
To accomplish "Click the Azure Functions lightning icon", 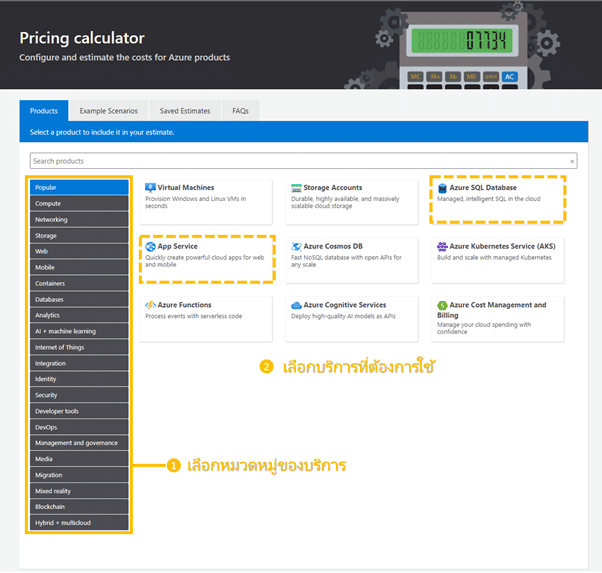I will click(x=150, y=305).
